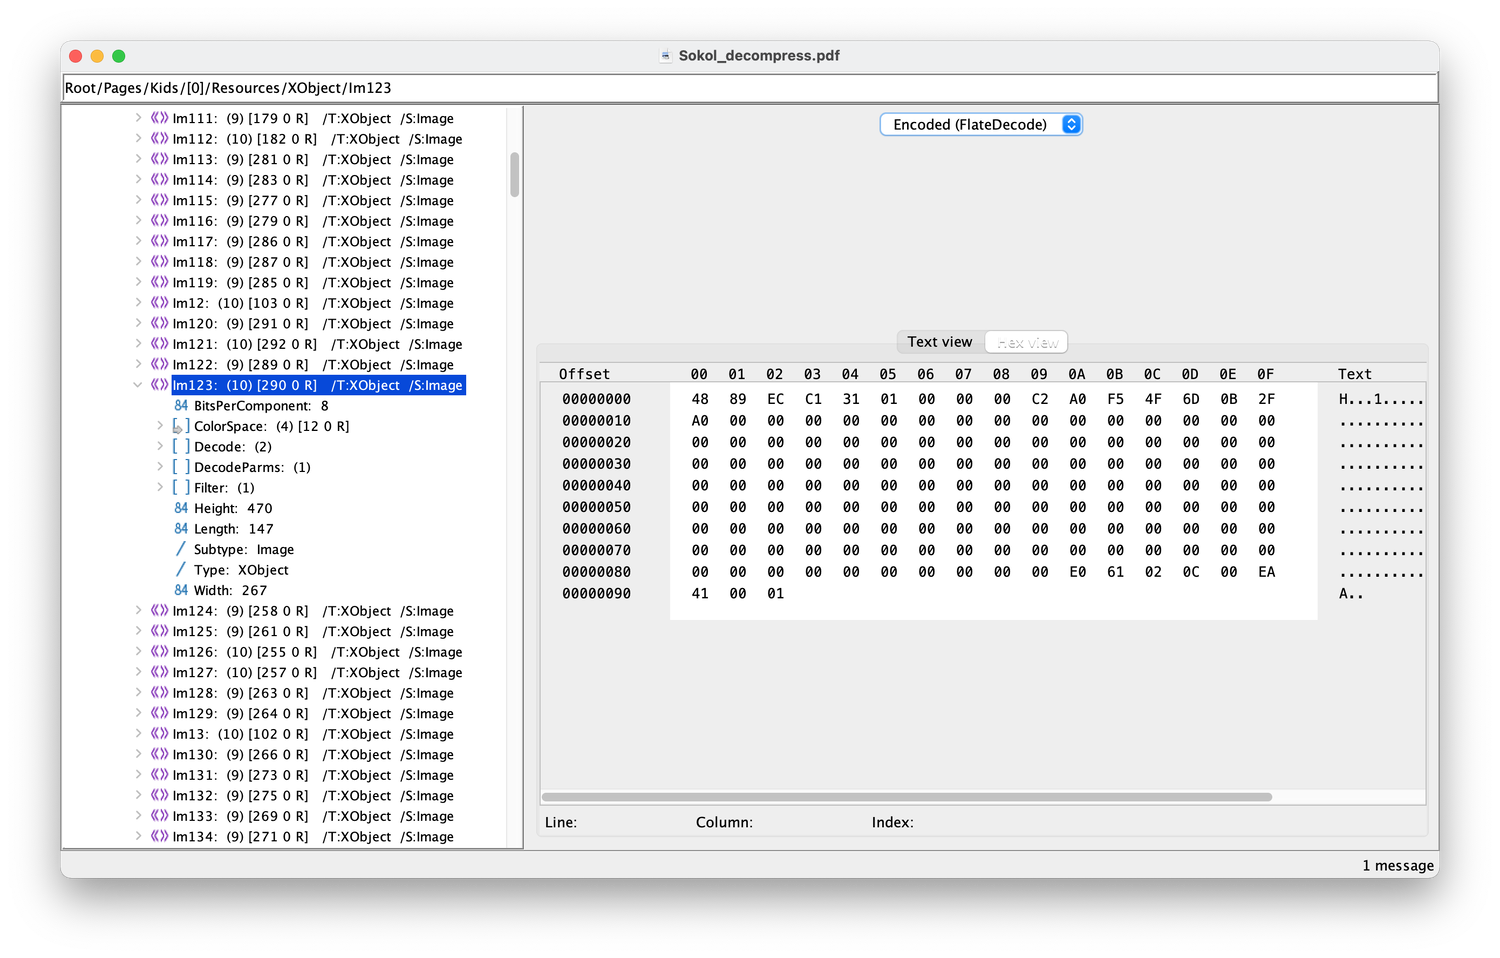The height and width of the screenshot is (958, 1500).
Task: Click the Line: status label
Action: [561, 822]
